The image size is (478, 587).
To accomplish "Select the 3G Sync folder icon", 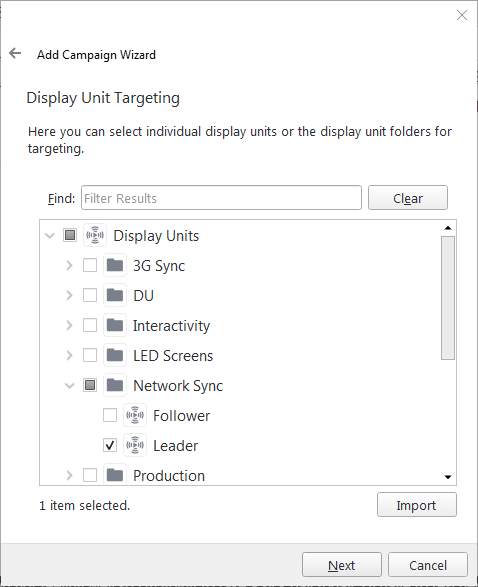I will point(115,265).
